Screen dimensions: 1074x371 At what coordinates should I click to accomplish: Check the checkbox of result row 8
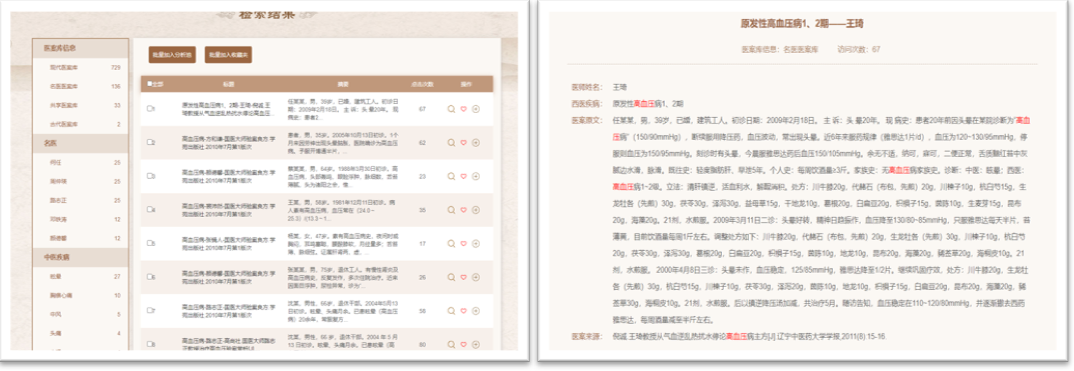(x=150, y=344)
